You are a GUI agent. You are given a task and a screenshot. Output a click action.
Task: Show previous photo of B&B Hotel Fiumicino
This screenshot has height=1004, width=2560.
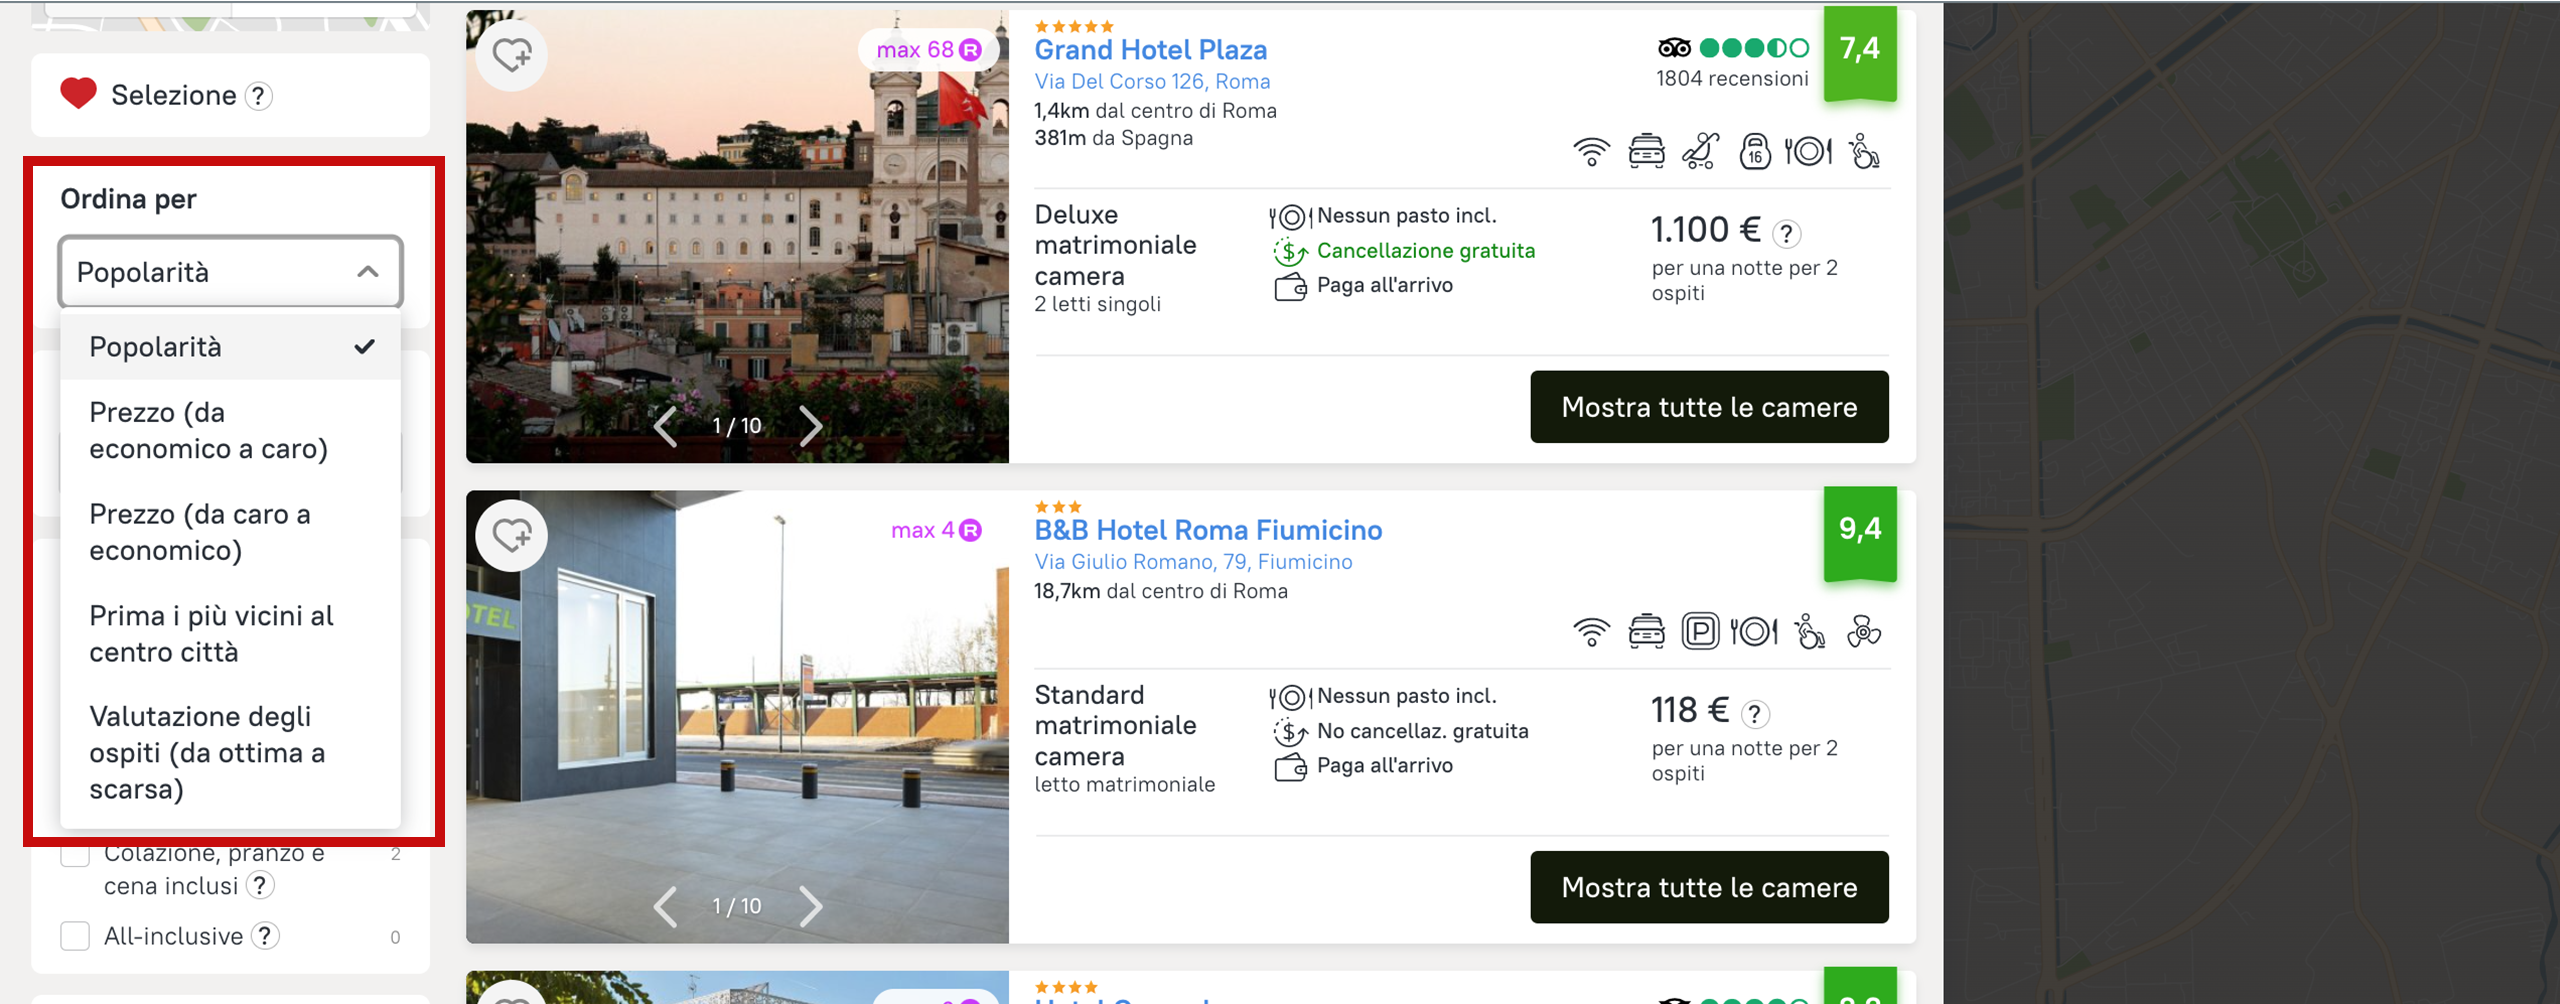[666, 907]
